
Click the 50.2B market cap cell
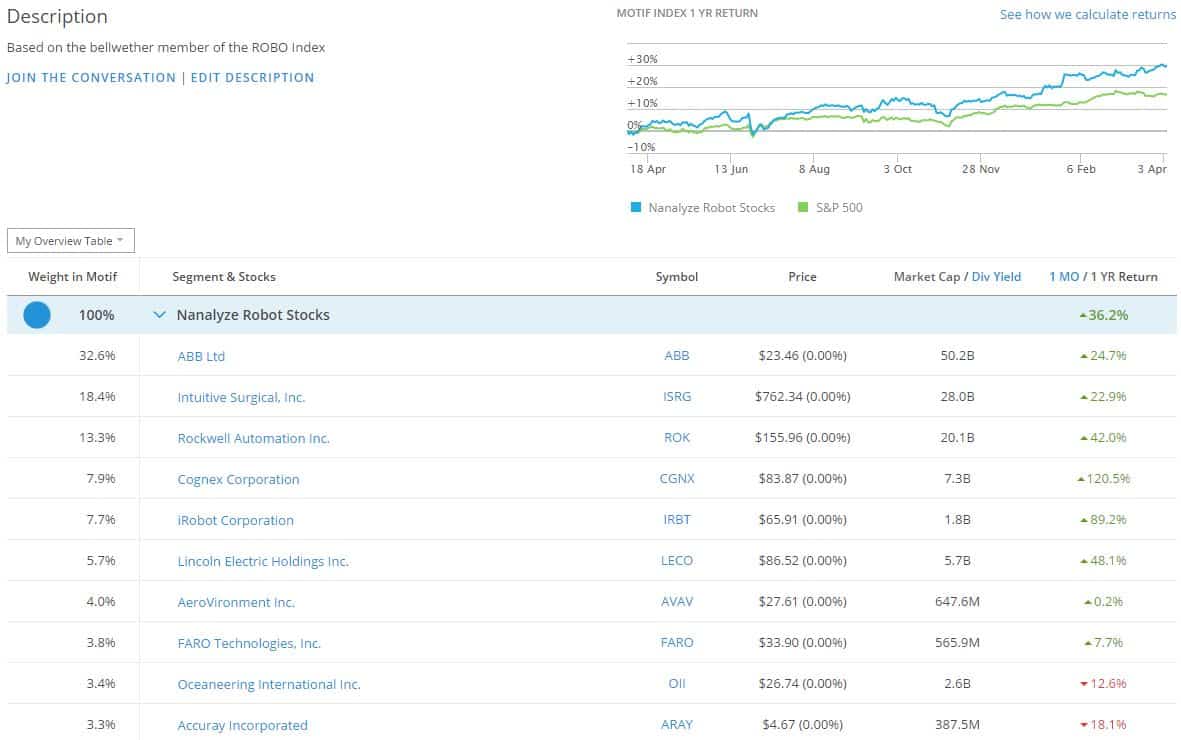coord(957,356)
